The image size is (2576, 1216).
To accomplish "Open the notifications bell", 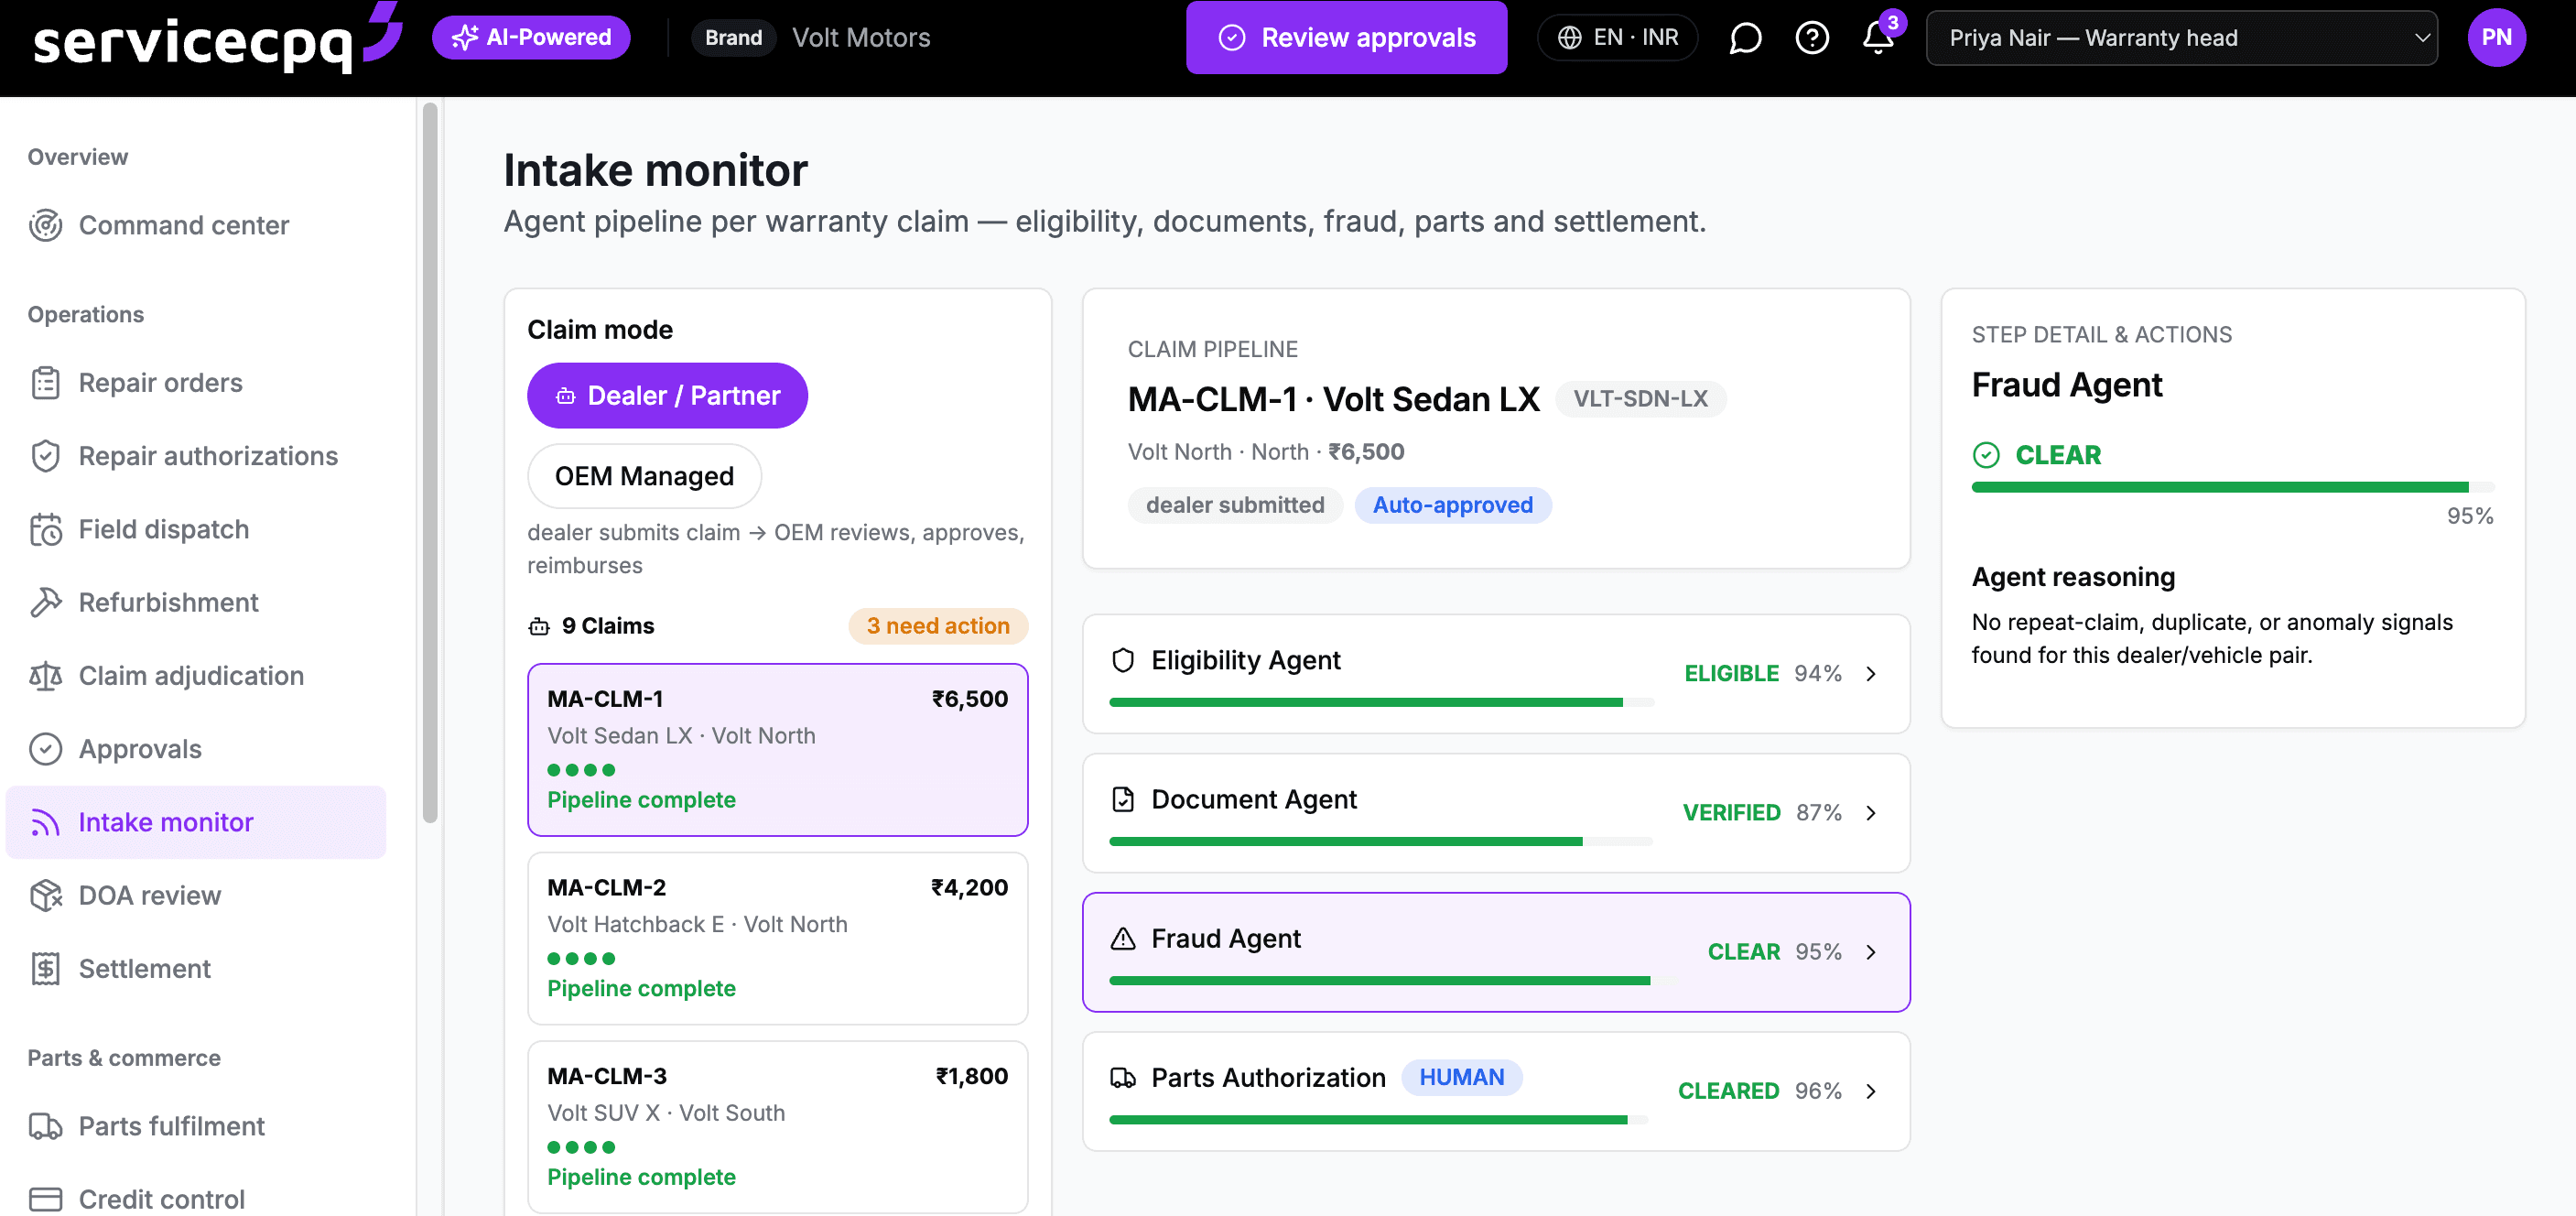I will click(1878, 38).
